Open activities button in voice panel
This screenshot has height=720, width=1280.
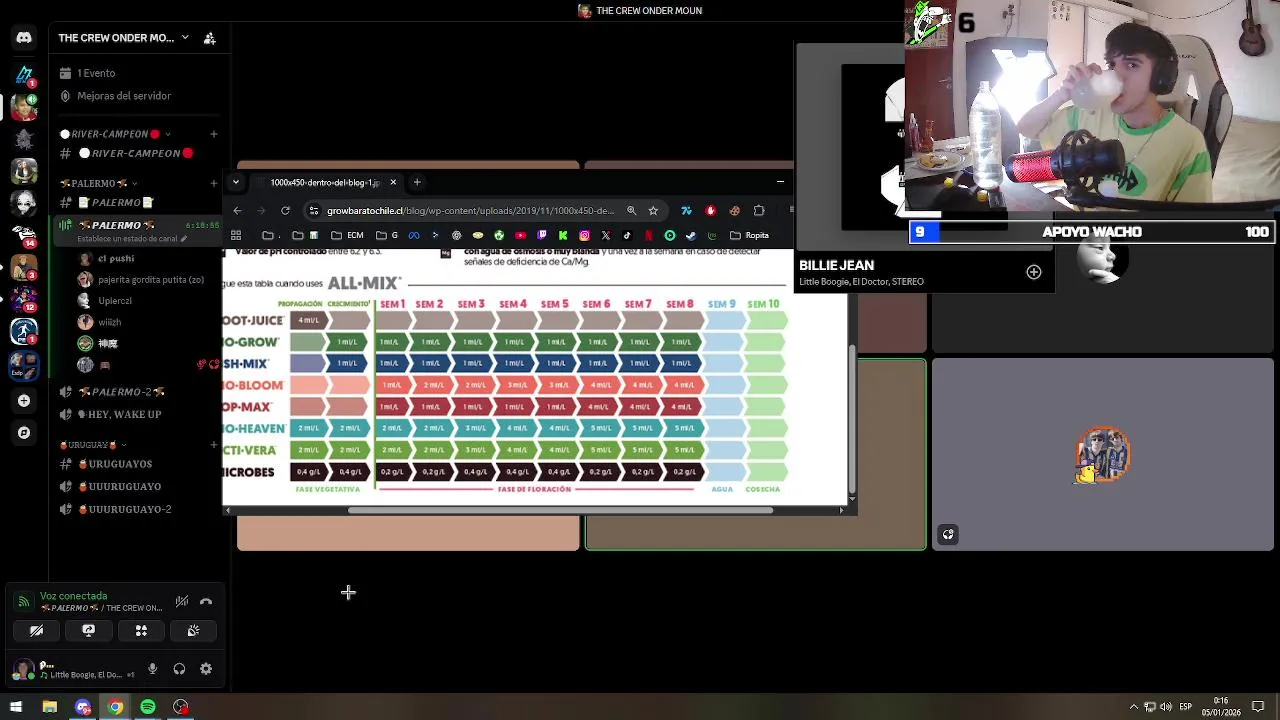141,631
